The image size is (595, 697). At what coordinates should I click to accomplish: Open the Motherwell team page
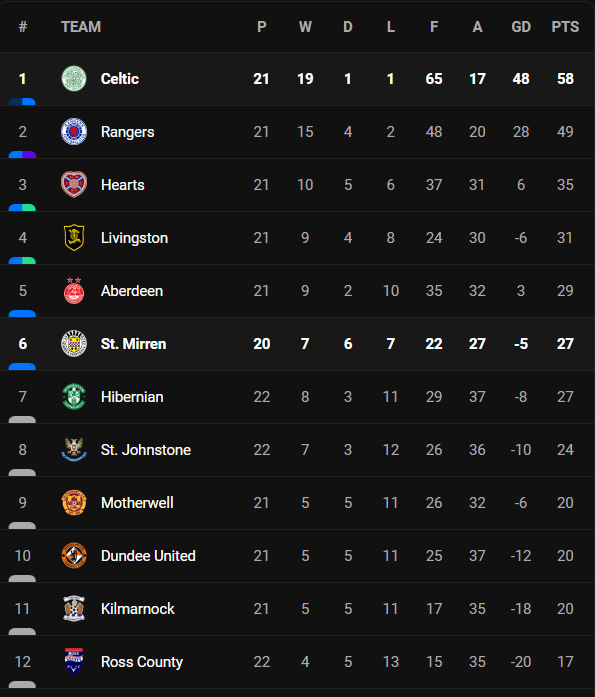point(137,503)
